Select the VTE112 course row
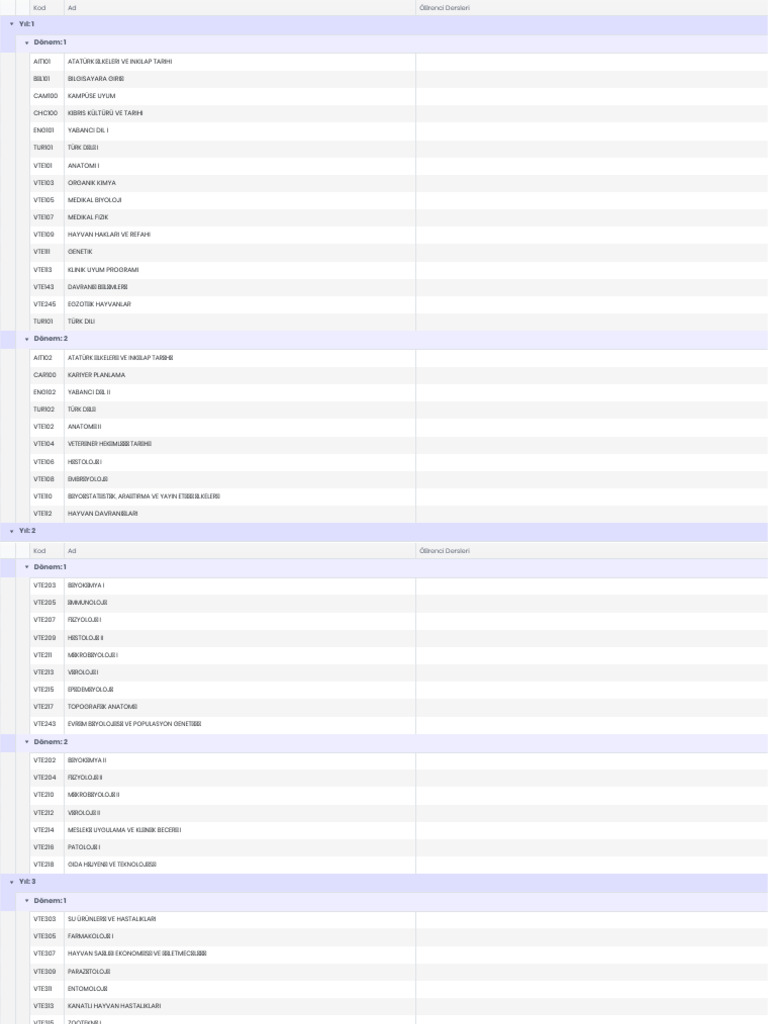Image resolution: width=768 pixels, height=1024 pixels. pos(398,514)
